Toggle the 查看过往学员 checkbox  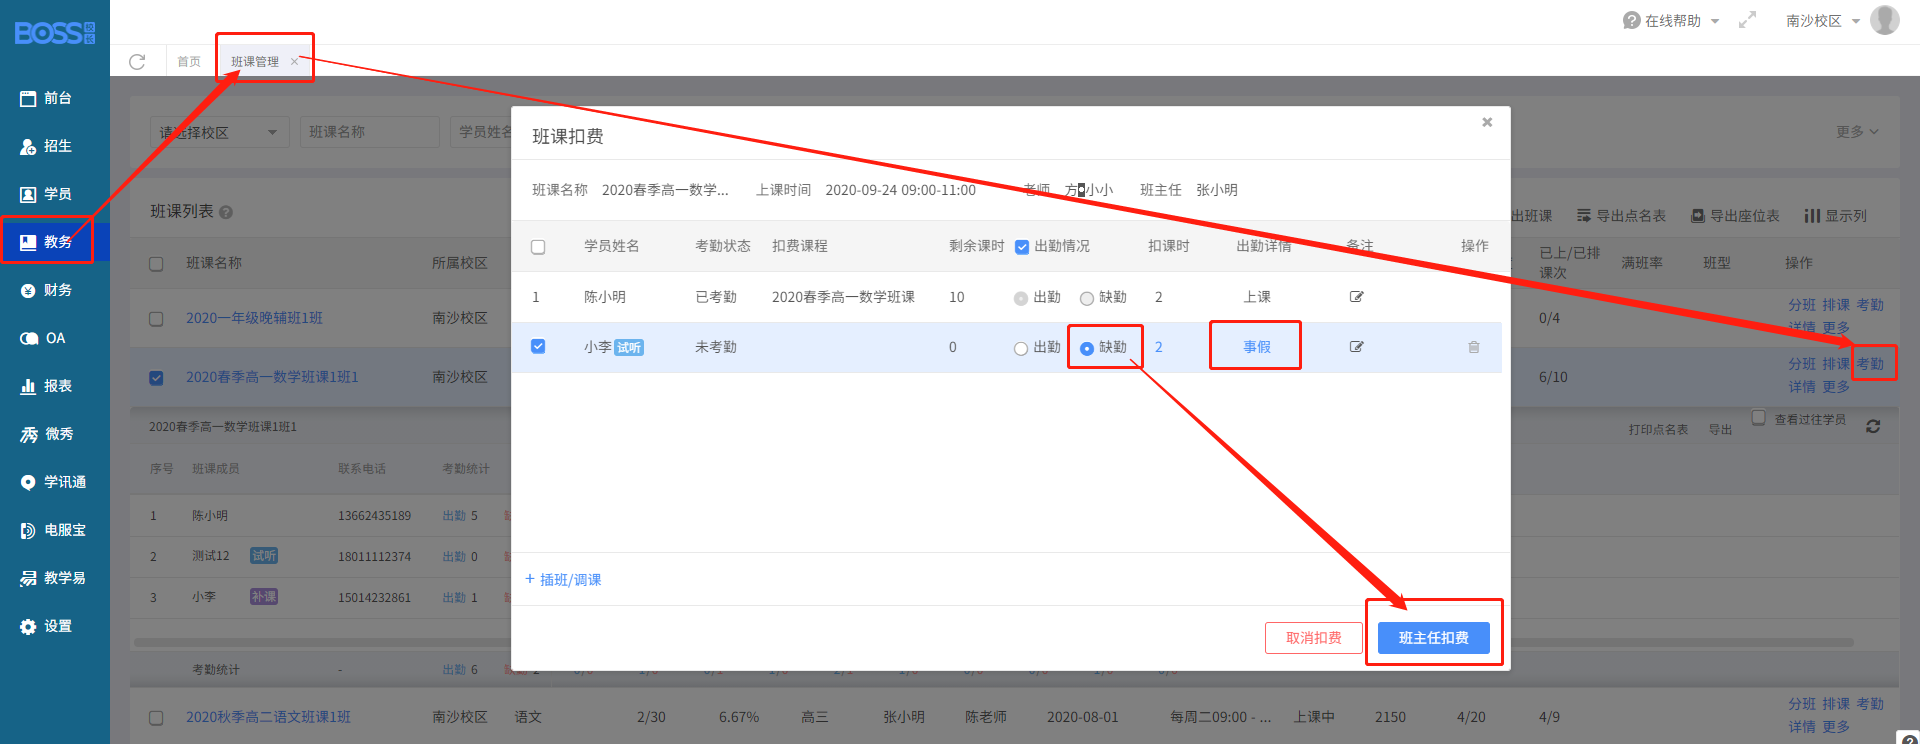(1758, 417)
